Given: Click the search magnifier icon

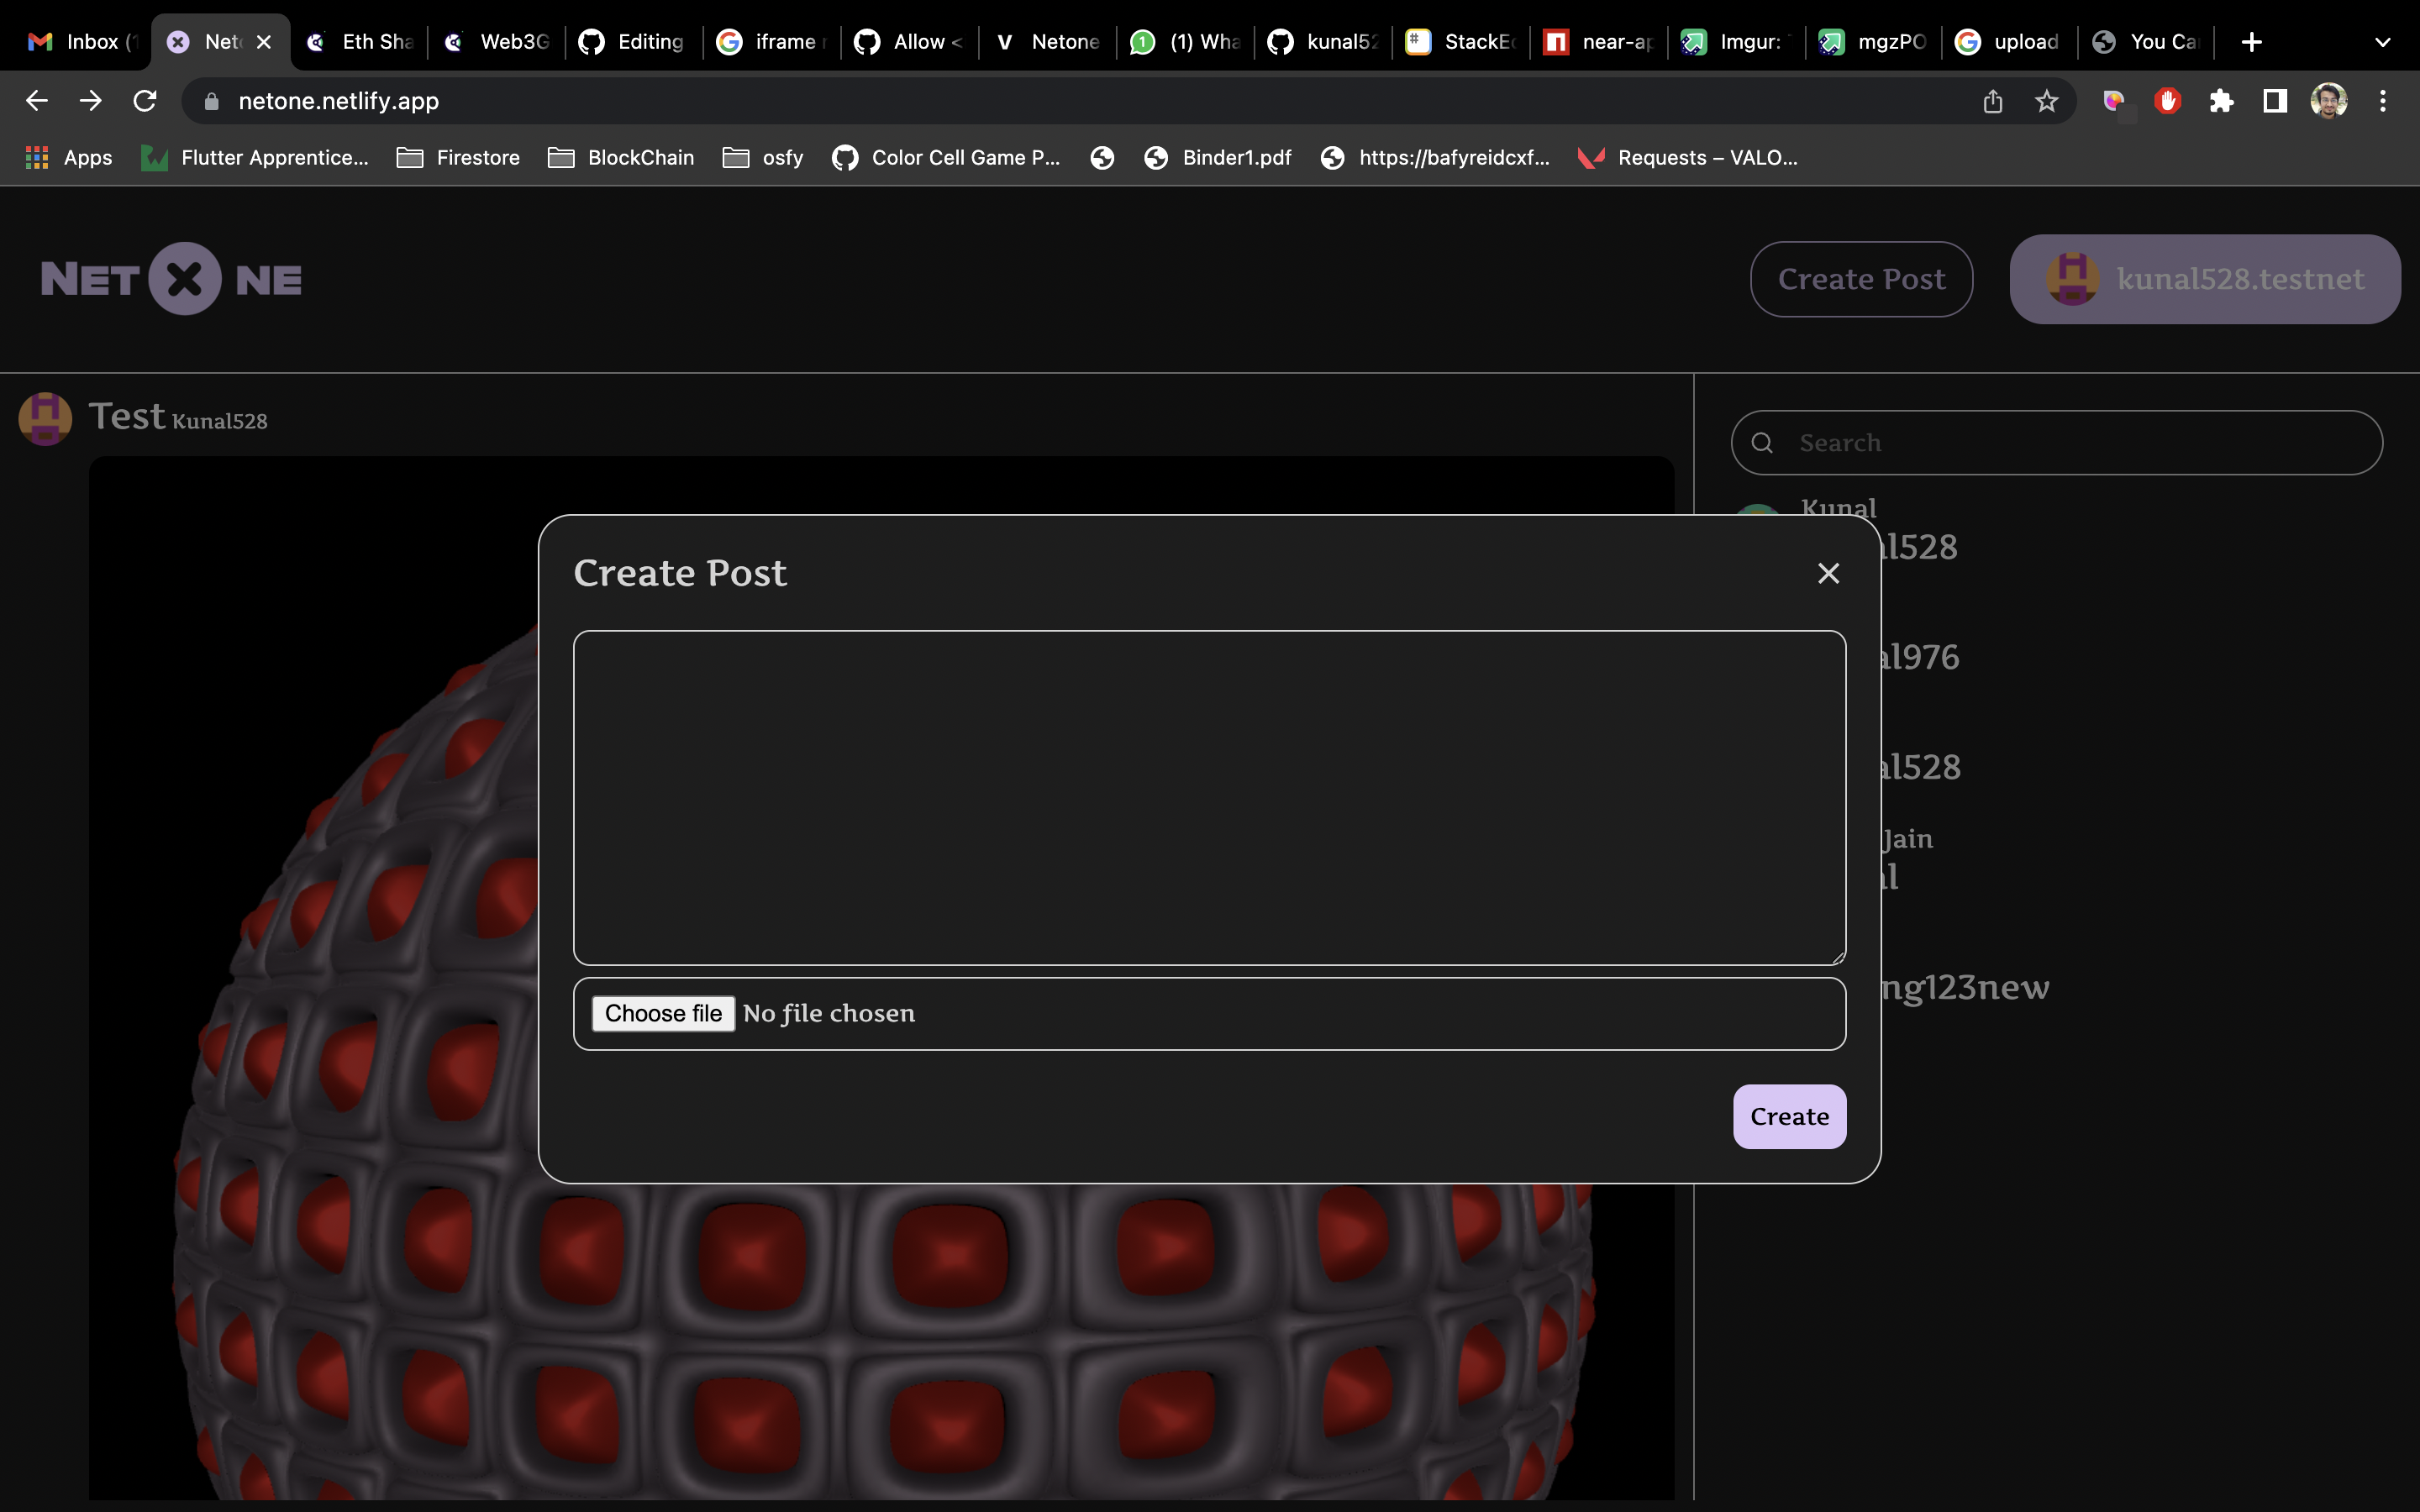Looking at the screenshot, I should [1762, 442].
